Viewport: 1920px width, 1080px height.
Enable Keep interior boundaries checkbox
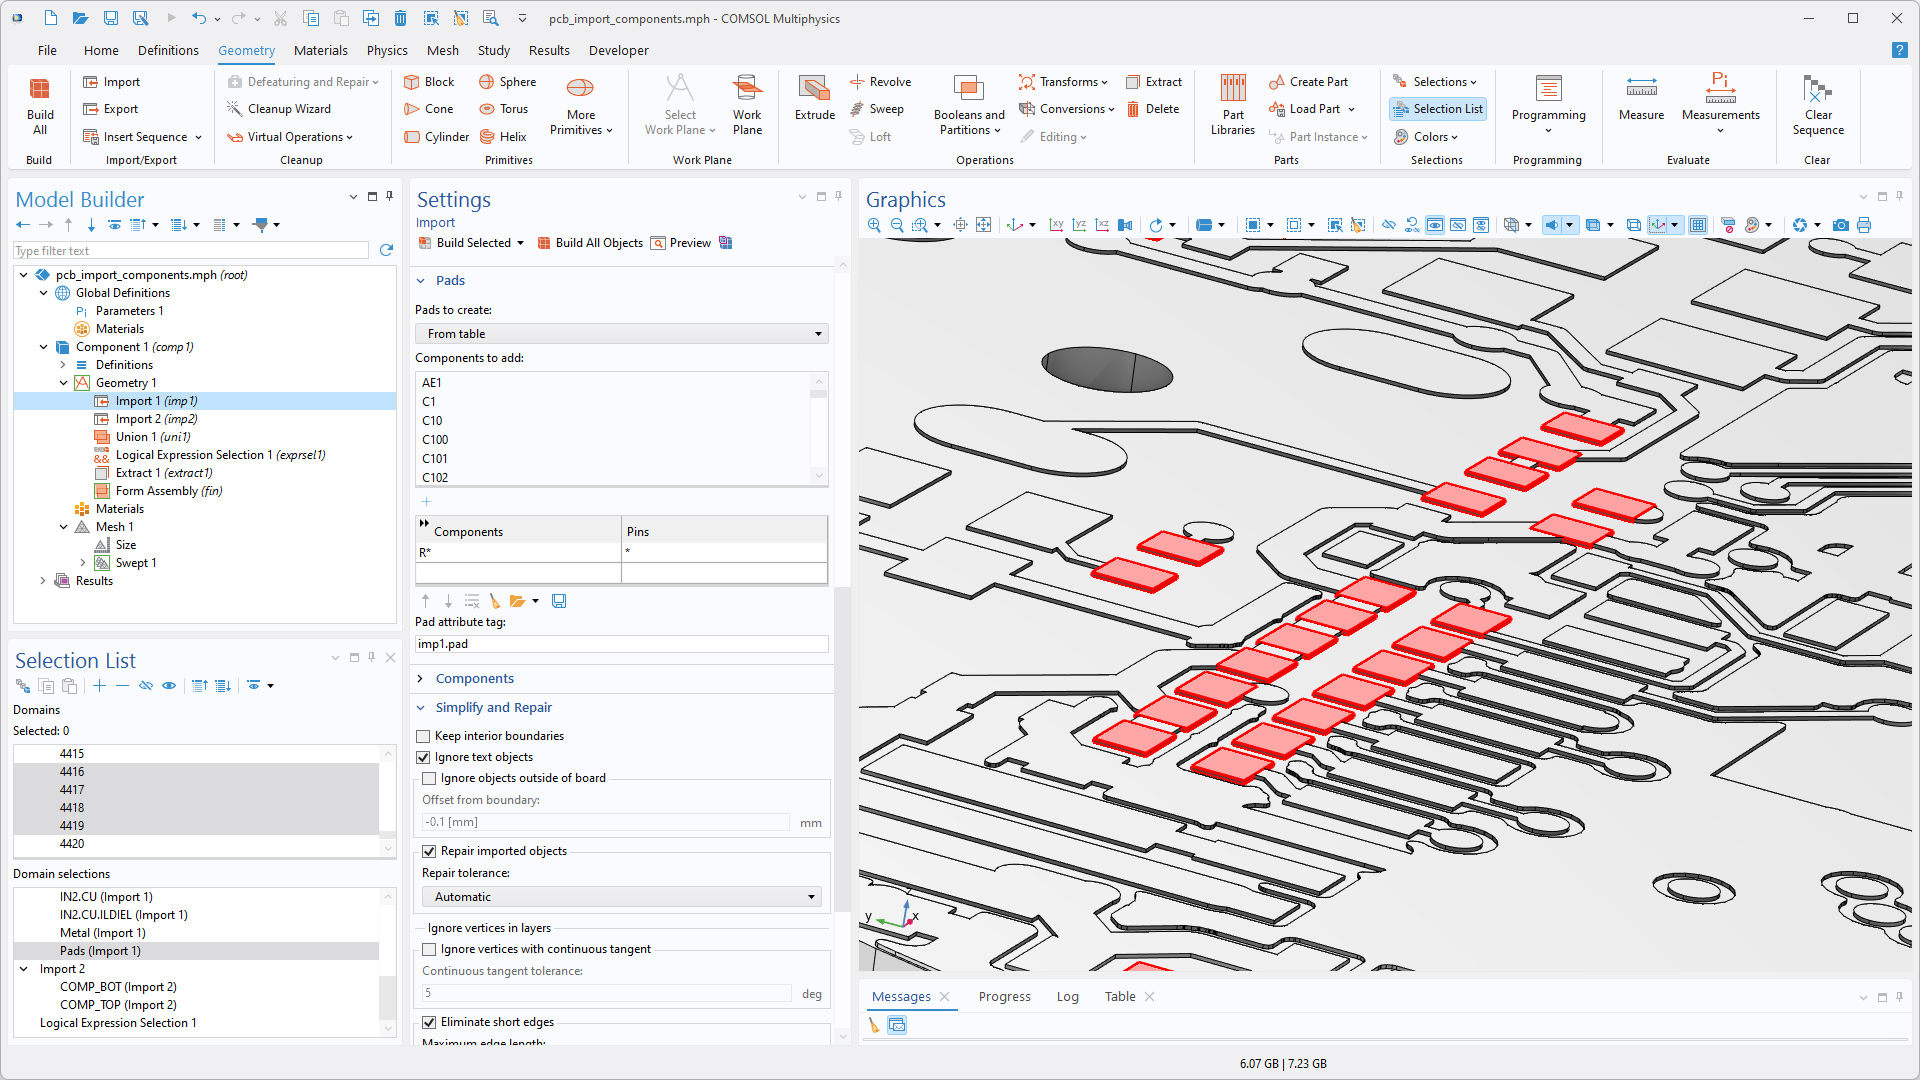click(424, 736)
